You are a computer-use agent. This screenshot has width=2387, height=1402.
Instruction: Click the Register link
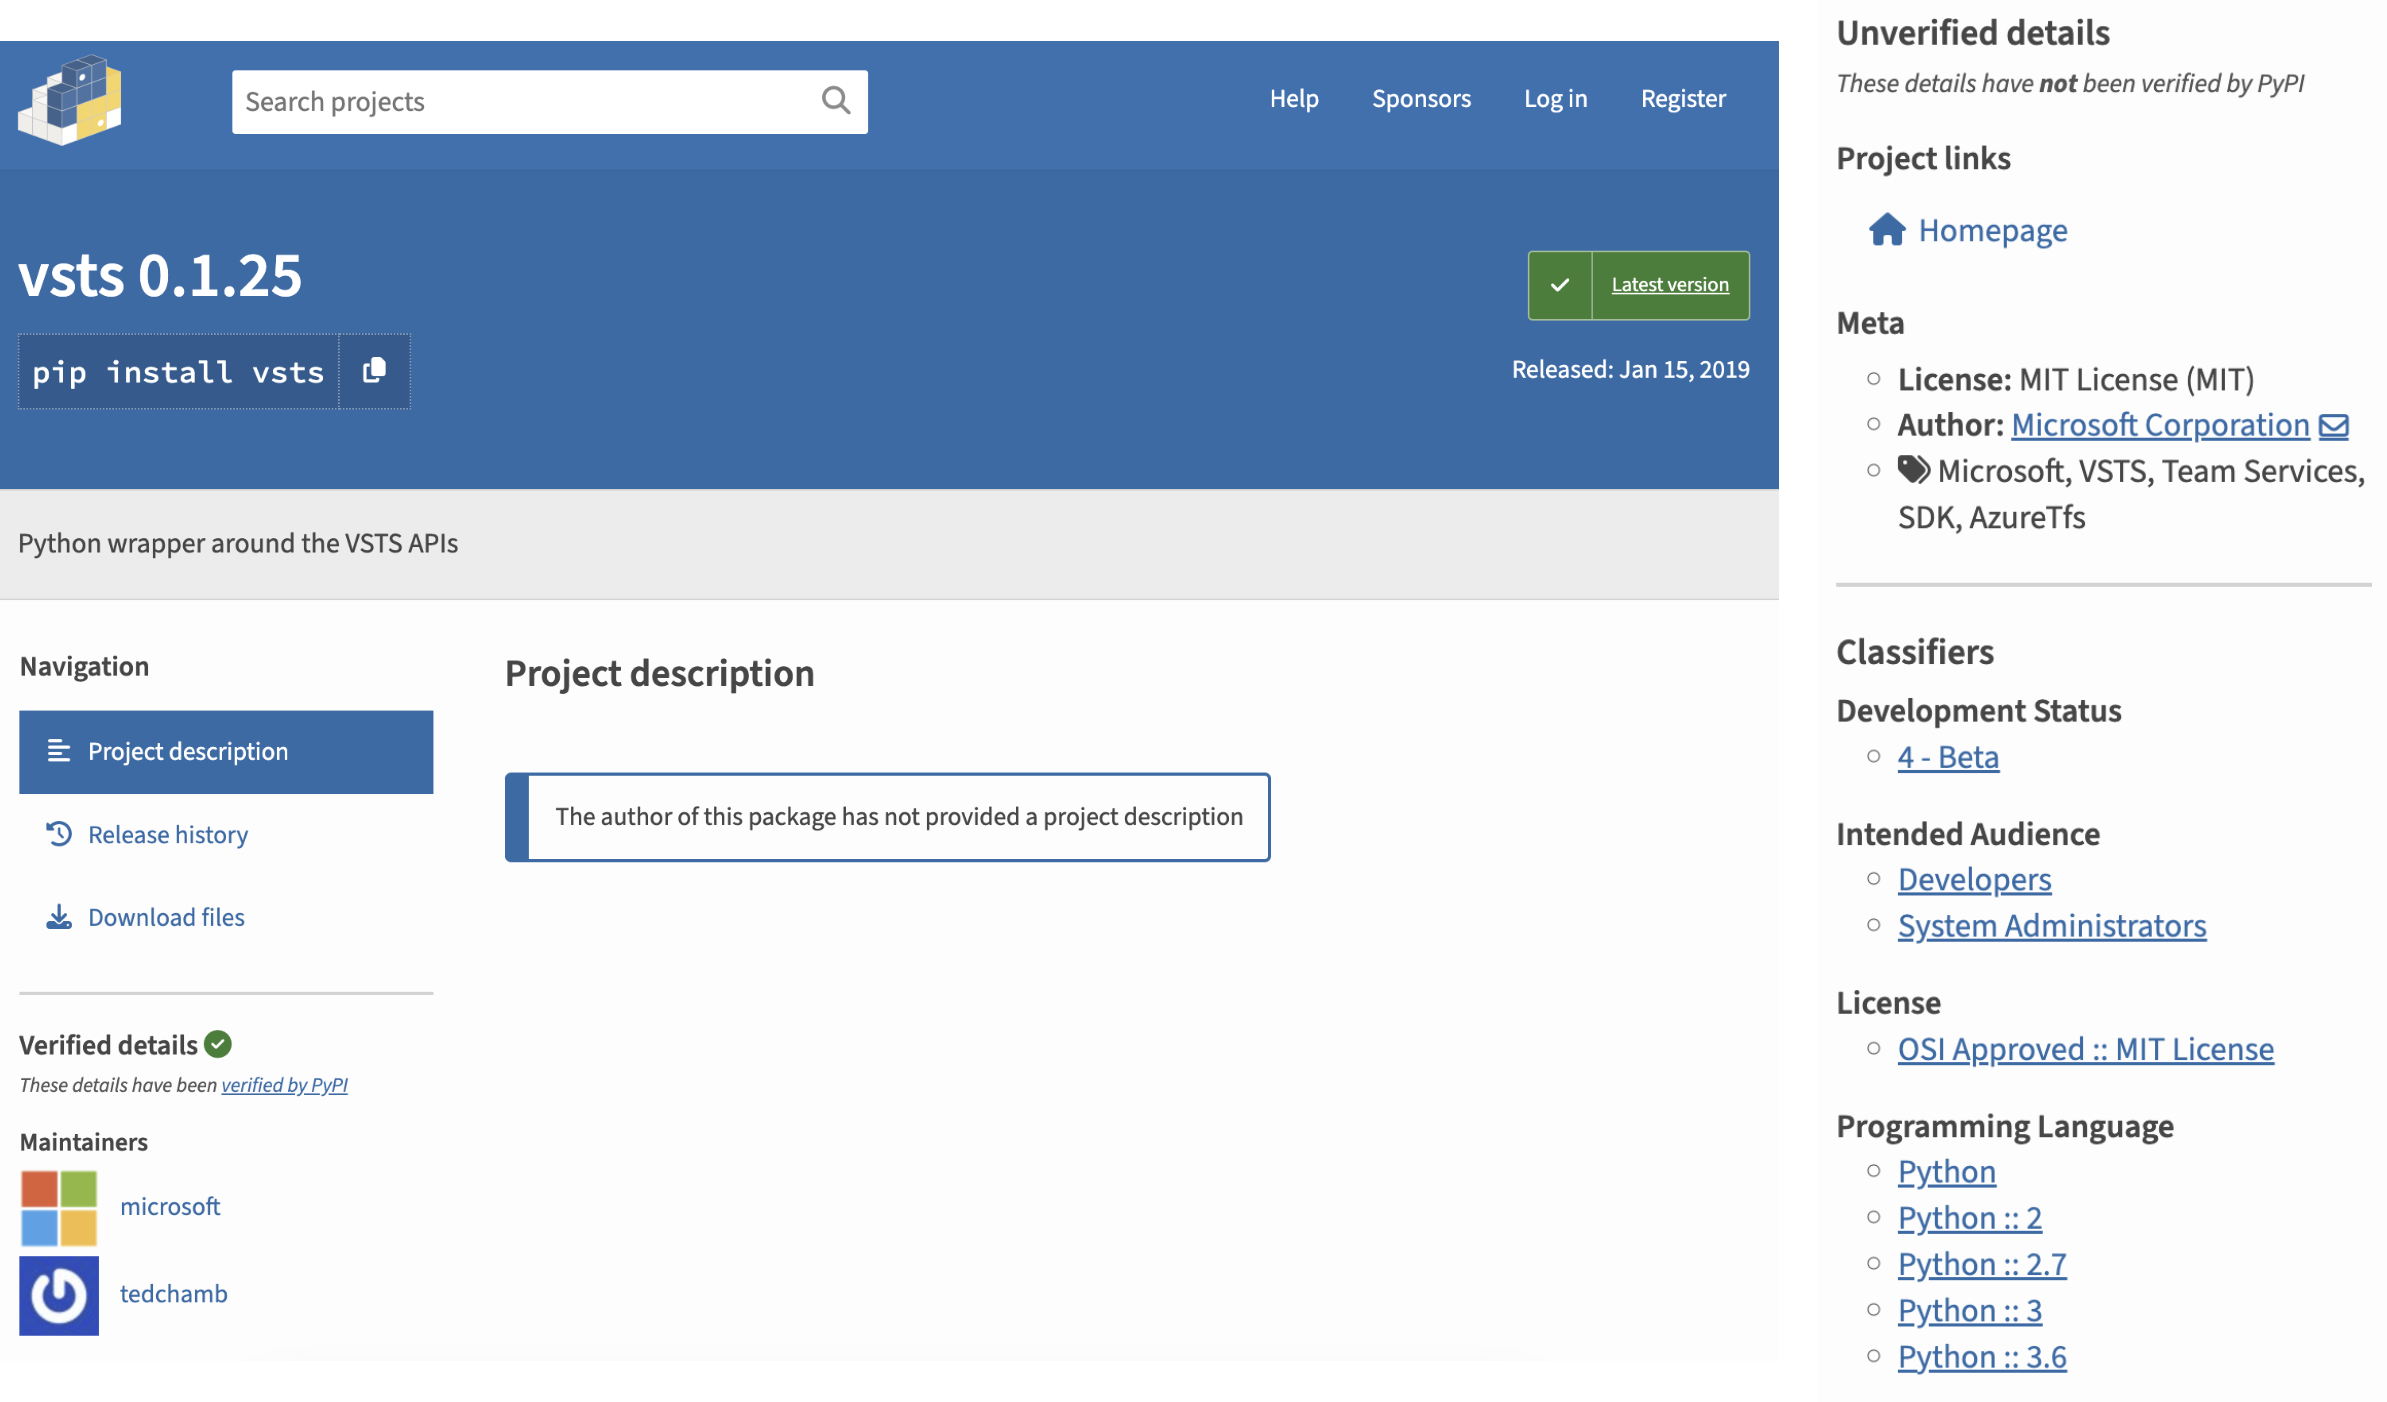click(1682, 99)
